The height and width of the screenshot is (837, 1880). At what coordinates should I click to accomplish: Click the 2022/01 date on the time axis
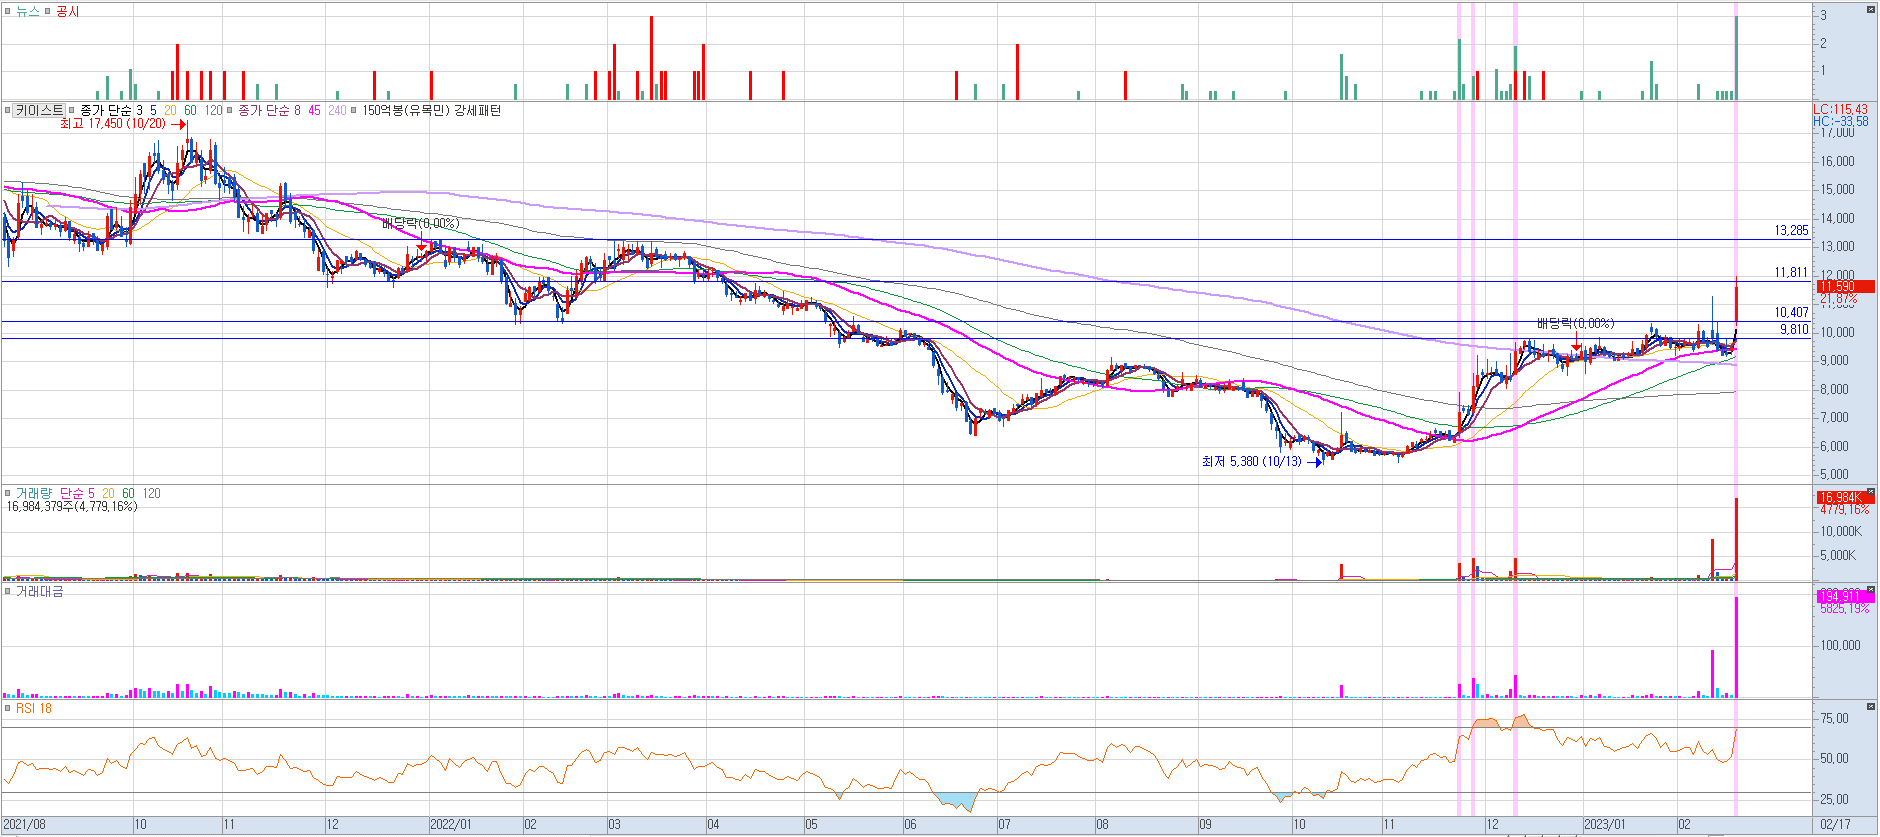tap(450, 825)
